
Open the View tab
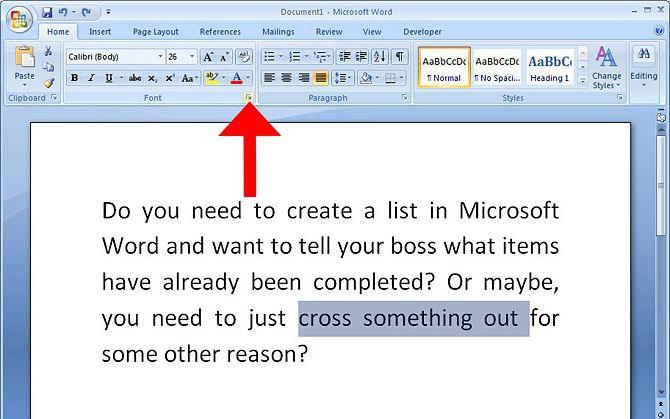click(x=372, y=32)
